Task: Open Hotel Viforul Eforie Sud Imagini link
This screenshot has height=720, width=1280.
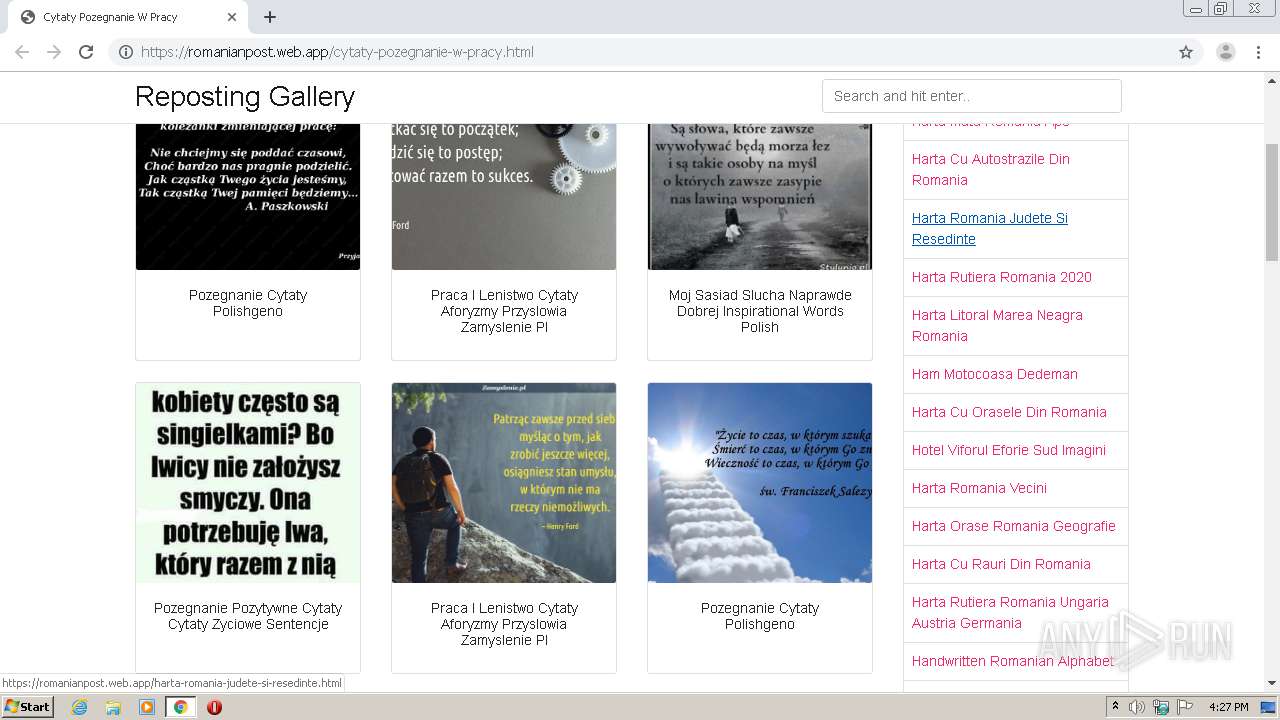Action: (1009, 450)
